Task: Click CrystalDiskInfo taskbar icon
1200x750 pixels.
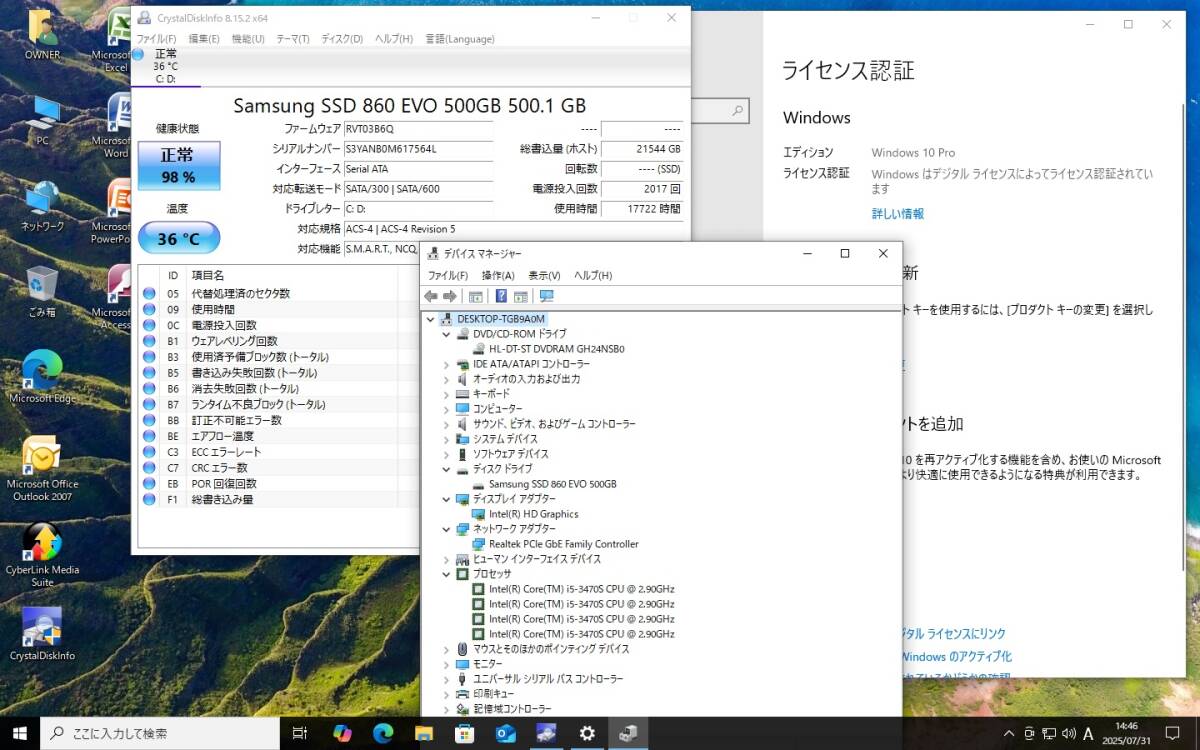Action: coord(546,733)
